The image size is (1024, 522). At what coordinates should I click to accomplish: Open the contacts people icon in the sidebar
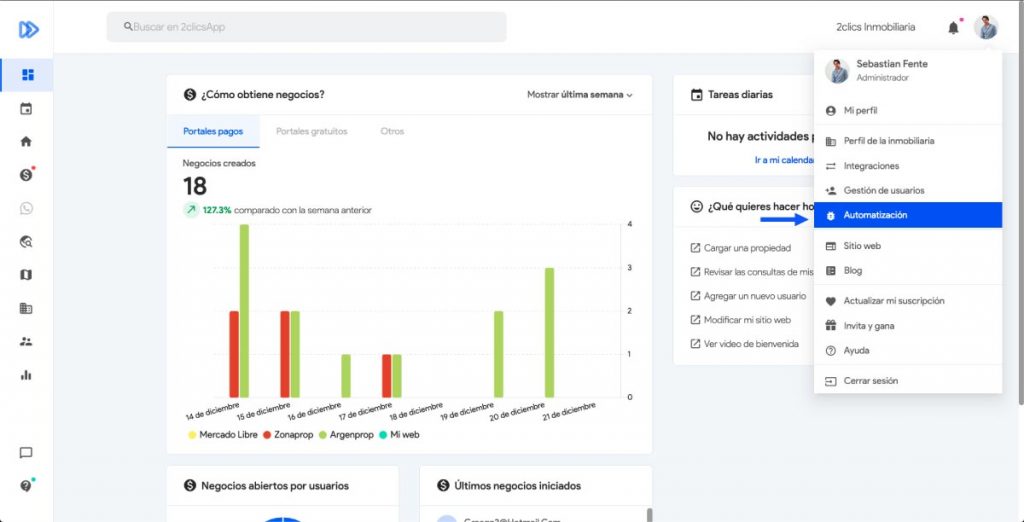pos(26,342)
